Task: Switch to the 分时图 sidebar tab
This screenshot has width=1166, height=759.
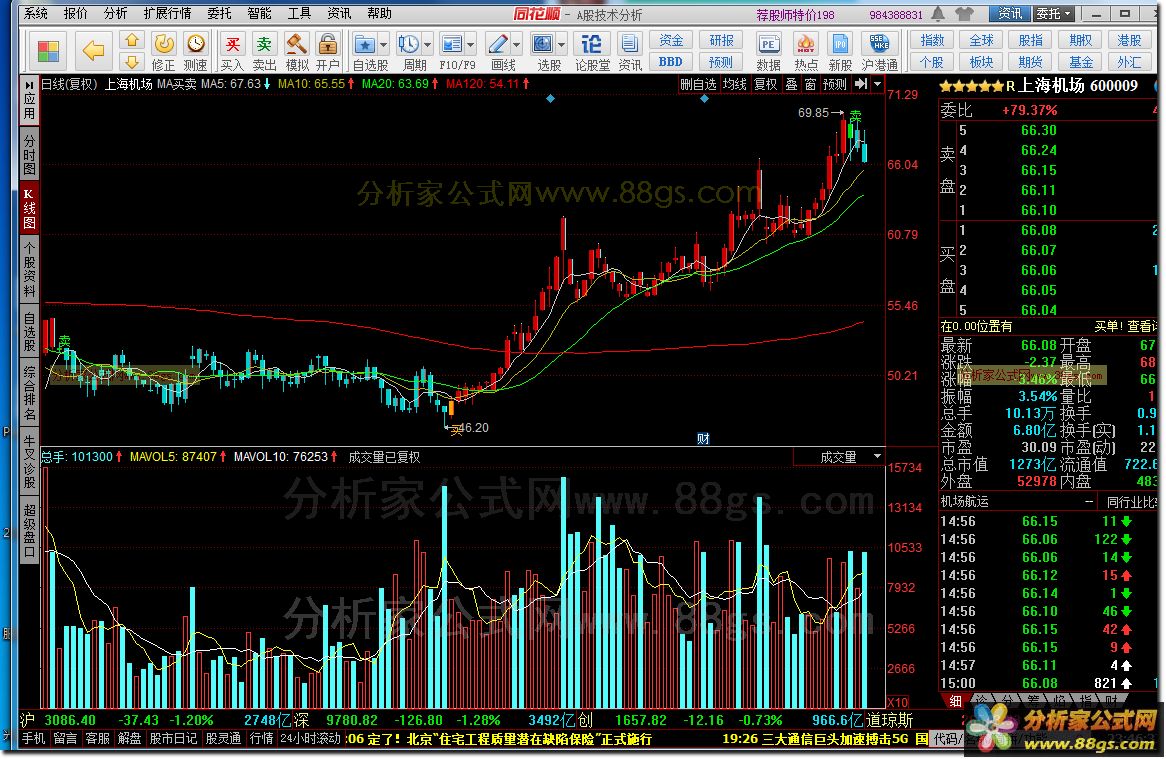Action: click(30, 155)
